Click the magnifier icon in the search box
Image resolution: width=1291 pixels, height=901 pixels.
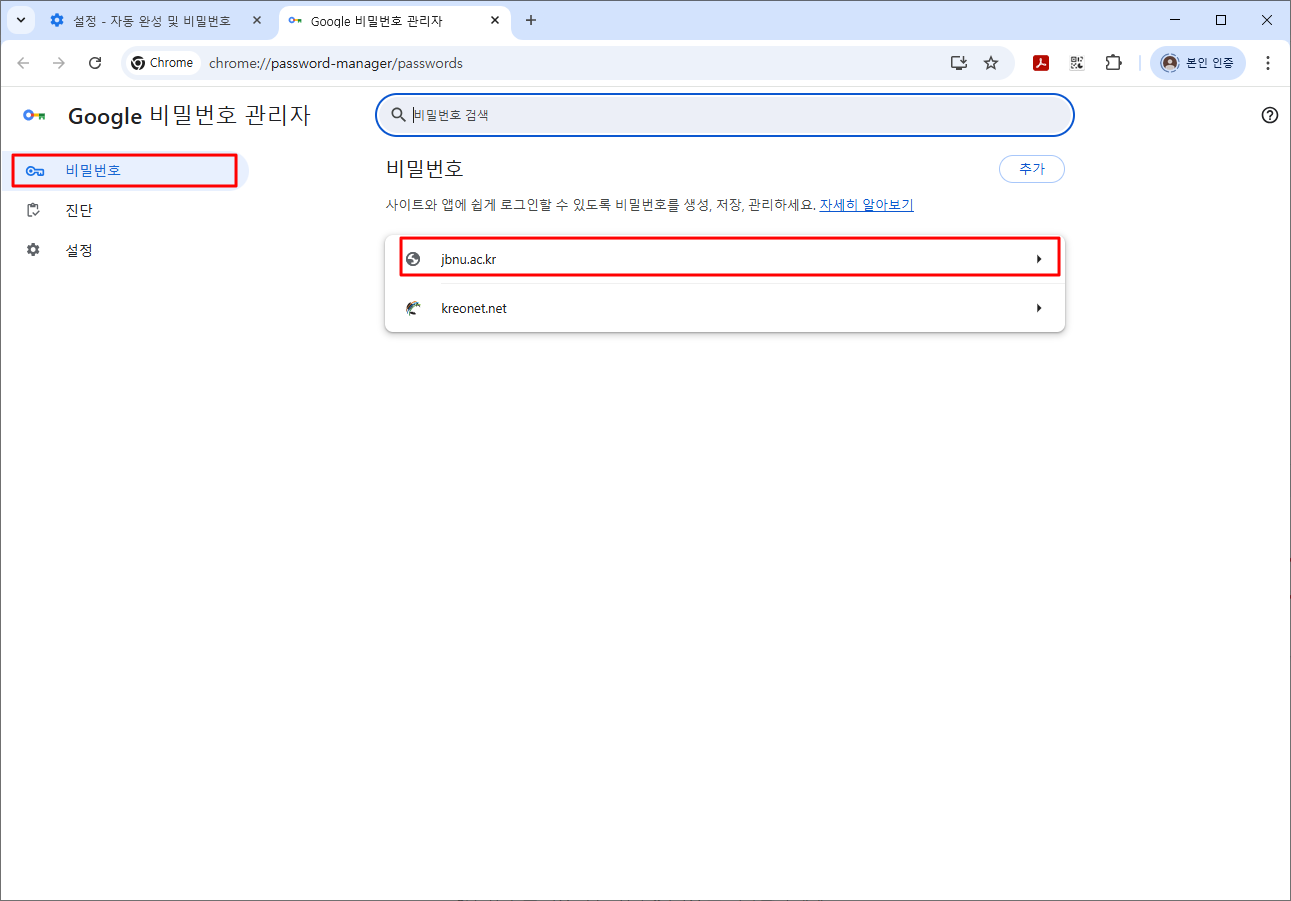[x=398, y=115]
